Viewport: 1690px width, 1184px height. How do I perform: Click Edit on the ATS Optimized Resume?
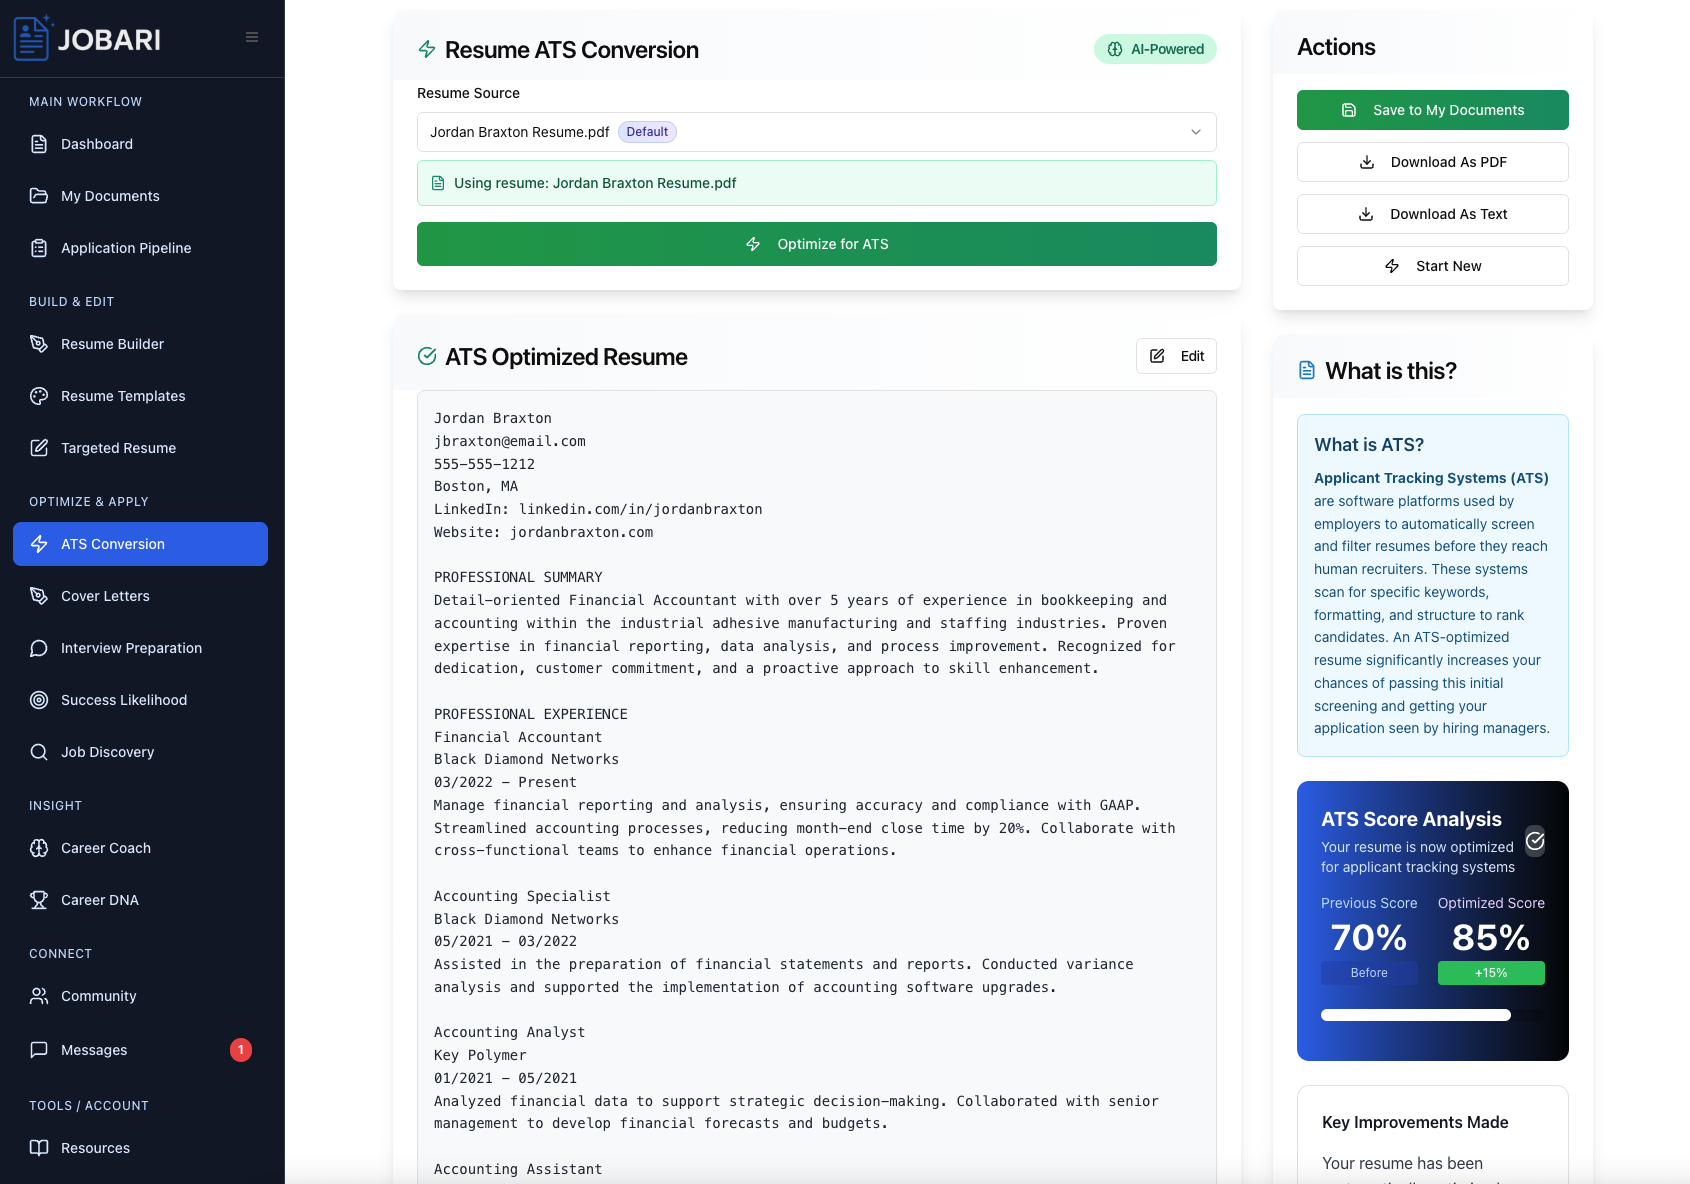(1176, 355)
